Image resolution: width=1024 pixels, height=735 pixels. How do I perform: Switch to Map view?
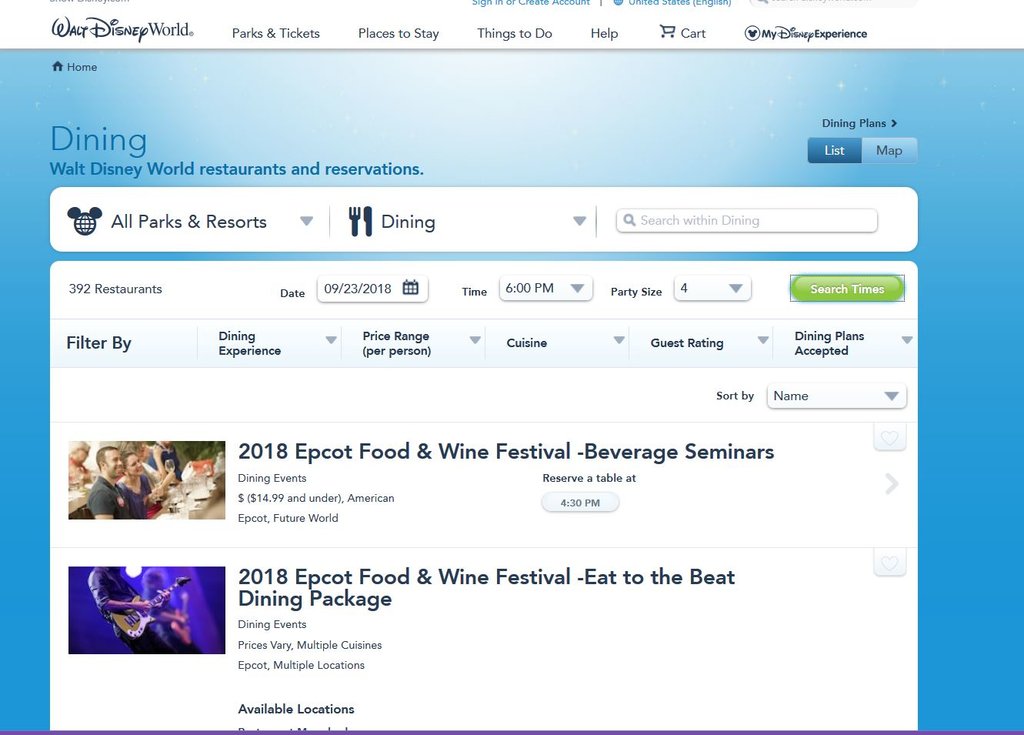click(x=888, y=150)
